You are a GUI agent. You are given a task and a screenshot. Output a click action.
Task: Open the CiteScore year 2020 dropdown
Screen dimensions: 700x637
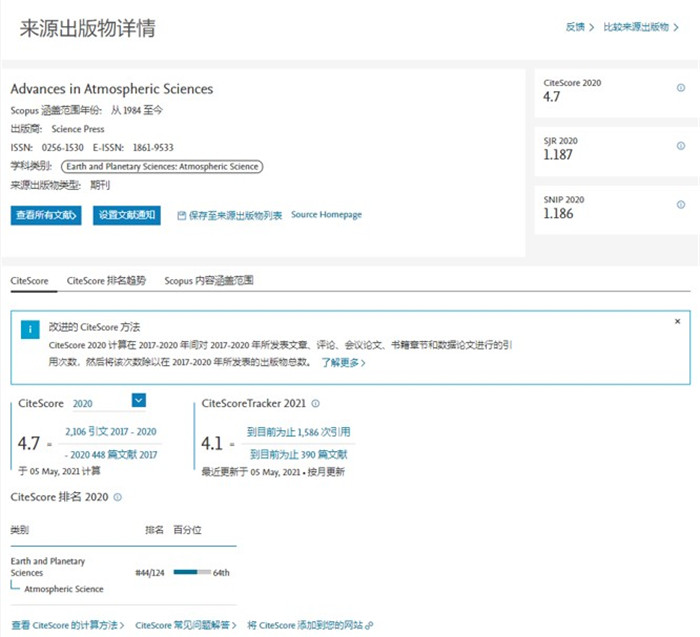pyautogui.click(x=139, y=401)
